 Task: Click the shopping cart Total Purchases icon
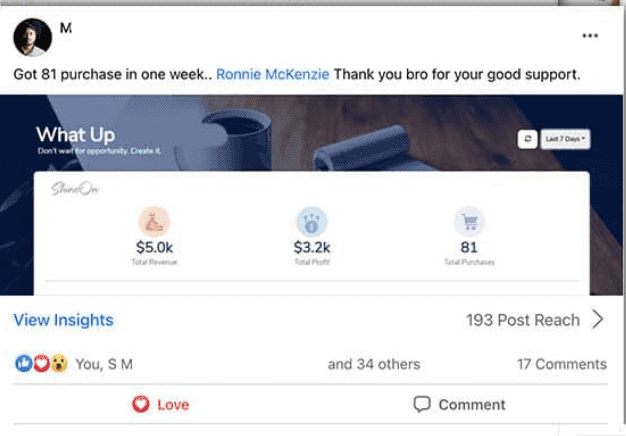coord(469,222)
